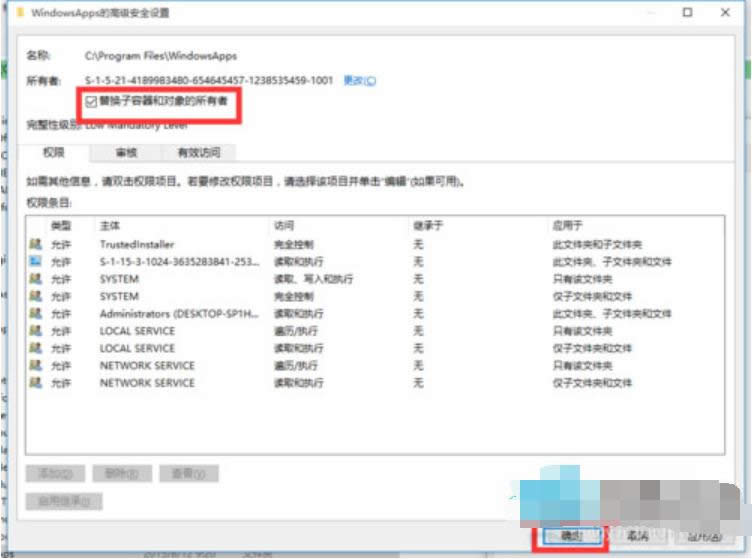
Task: Click the icon of SYSTEM 读取、写入和执行 row
Action: click(35, 279)
